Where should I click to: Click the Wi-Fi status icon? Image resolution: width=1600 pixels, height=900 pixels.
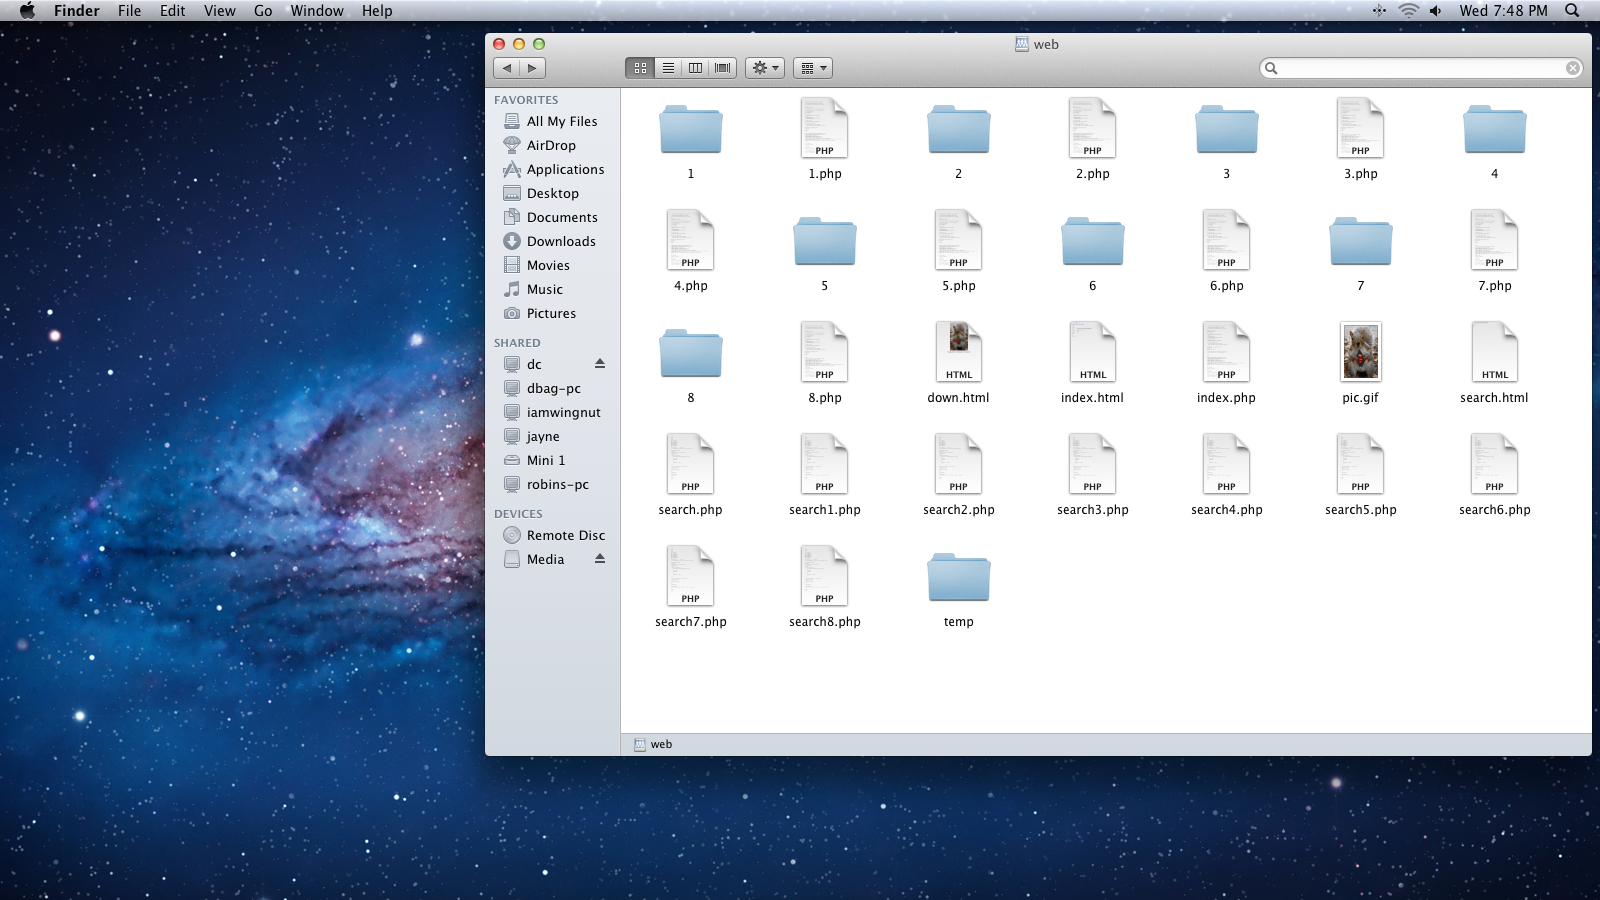[1408, 11]
